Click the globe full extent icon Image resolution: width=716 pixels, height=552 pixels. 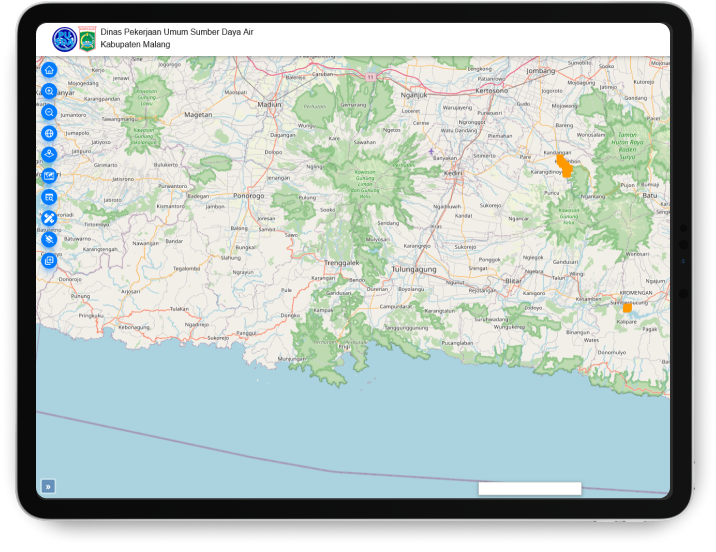click(x=49, y=133)
